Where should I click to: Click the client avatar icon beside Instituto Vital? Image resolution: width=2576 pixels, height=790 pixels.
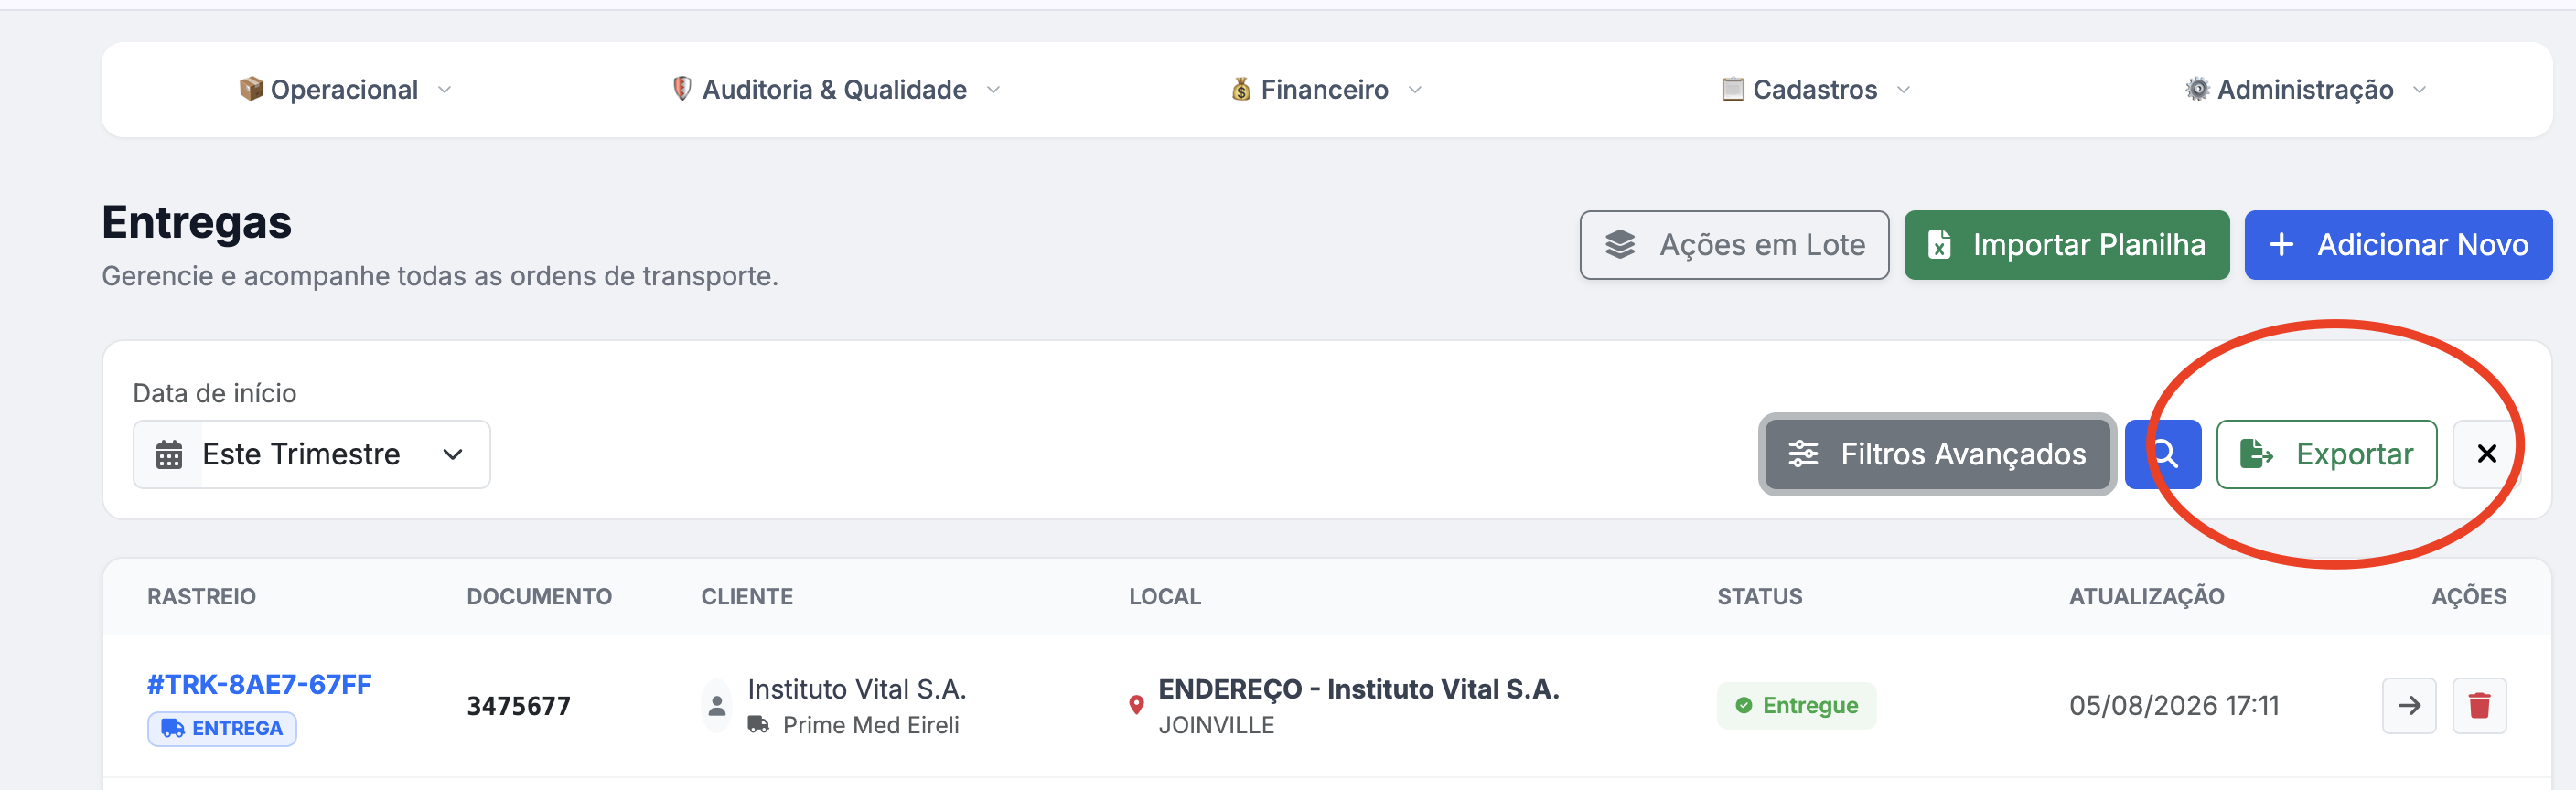pyautogui.click(x=716, y=706)
